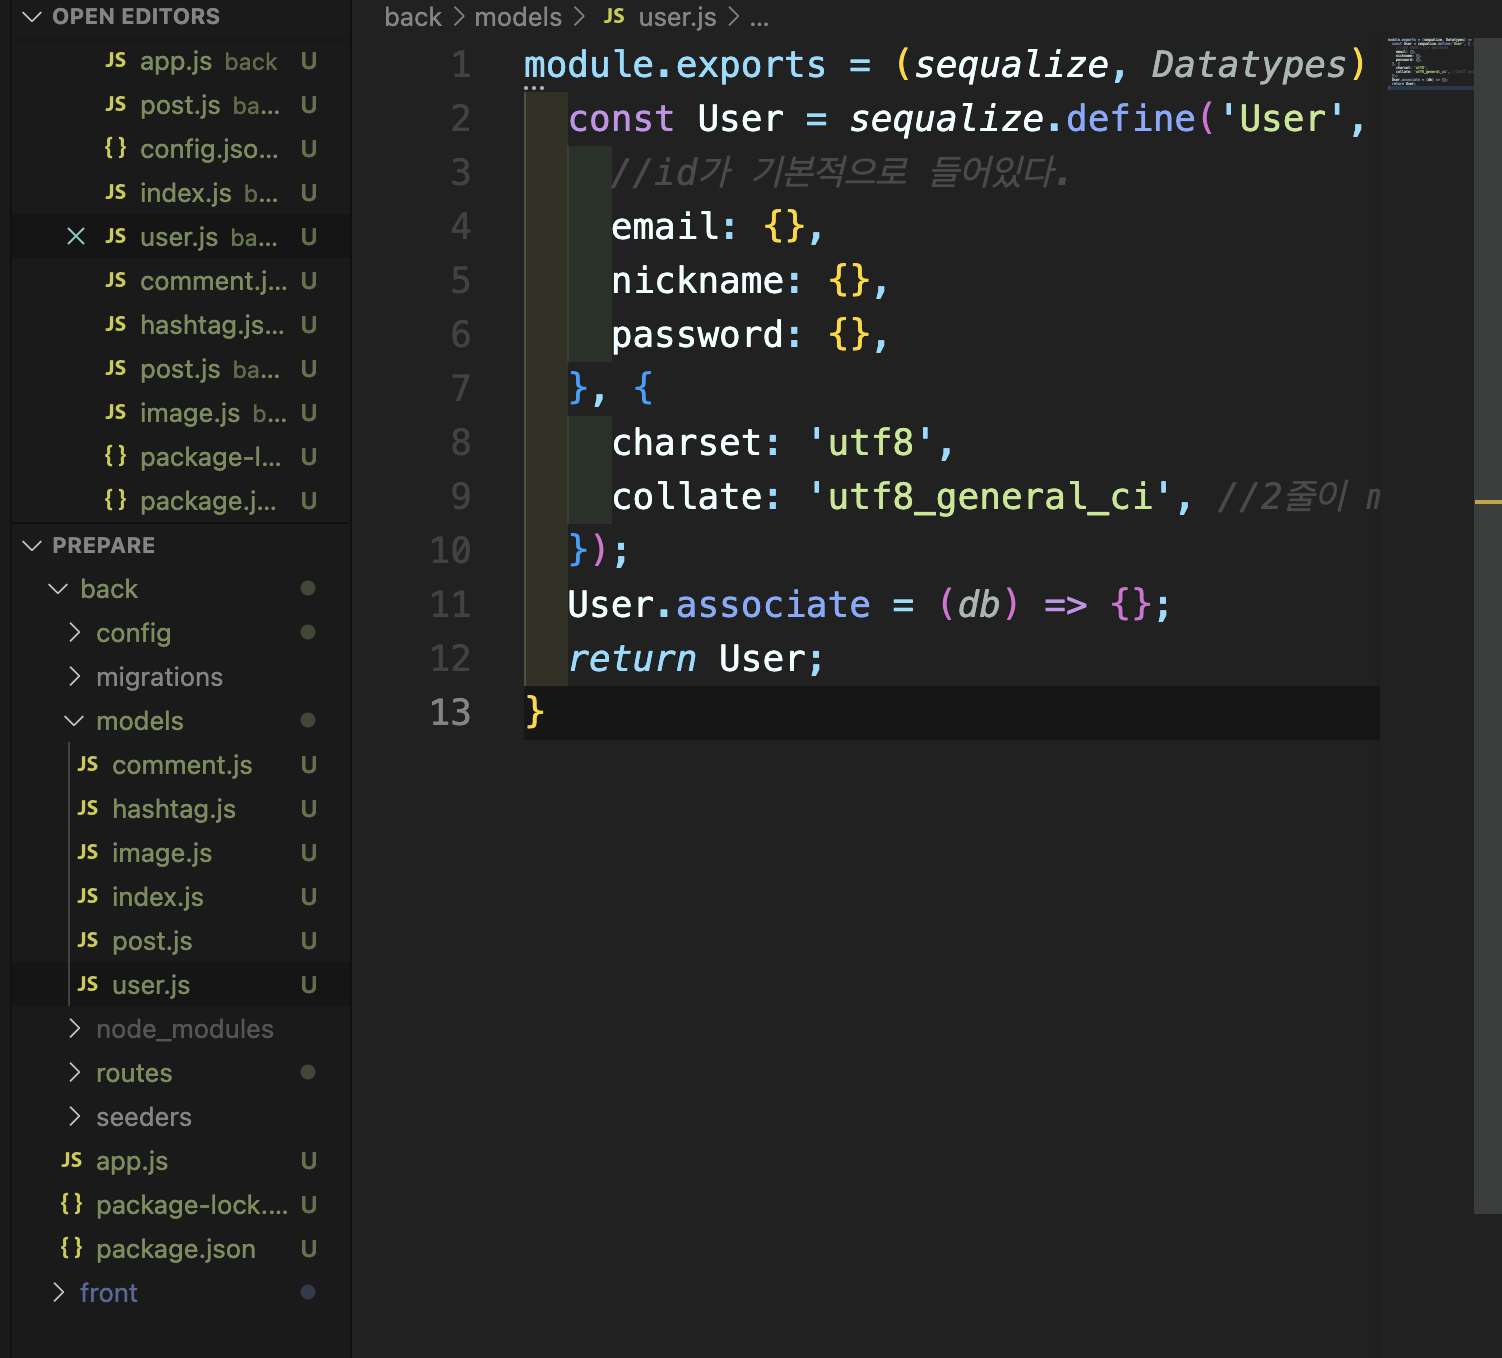This screenshot has height=1358, width=1502.
Task: Open package.json in explorer tree
Action: [181, 1249]
